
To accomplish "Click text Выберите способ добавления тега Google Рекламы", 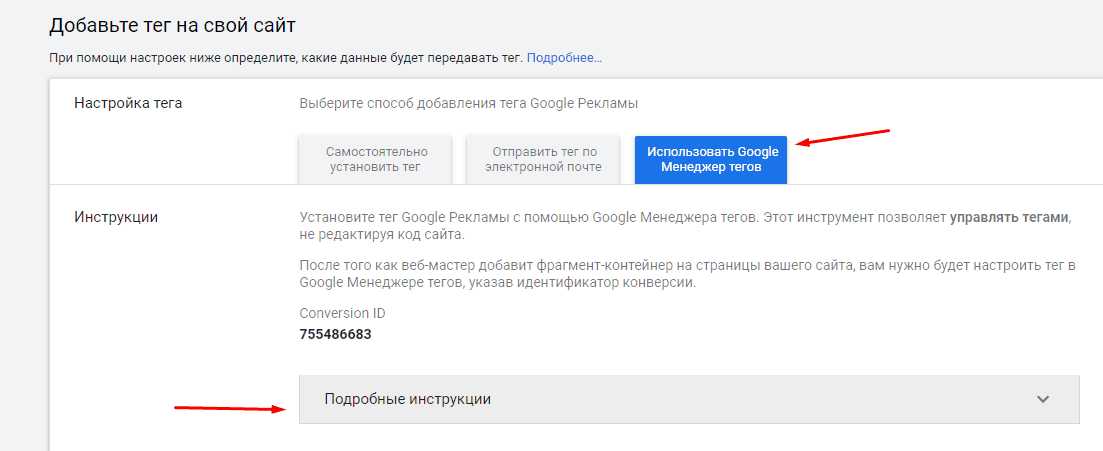I will tap(468, 103).
